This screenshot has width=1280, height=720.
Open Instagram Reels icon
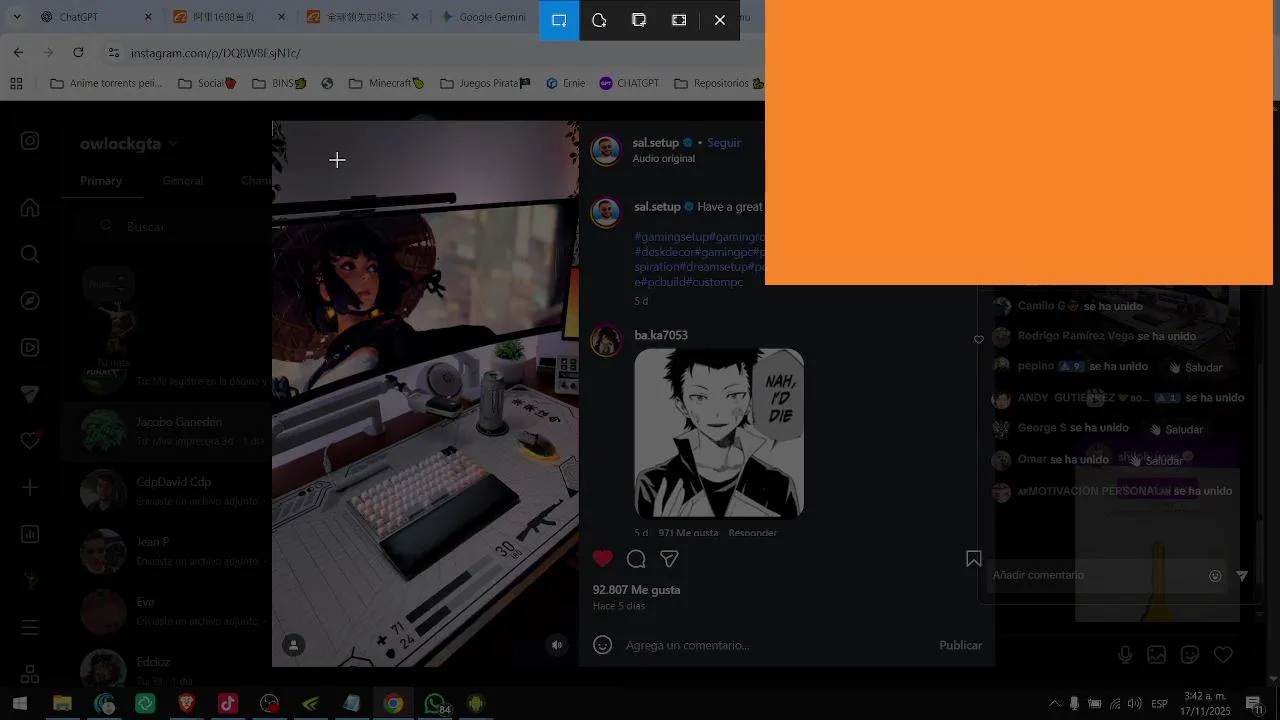pyautogui.click(x=30, y=348)
